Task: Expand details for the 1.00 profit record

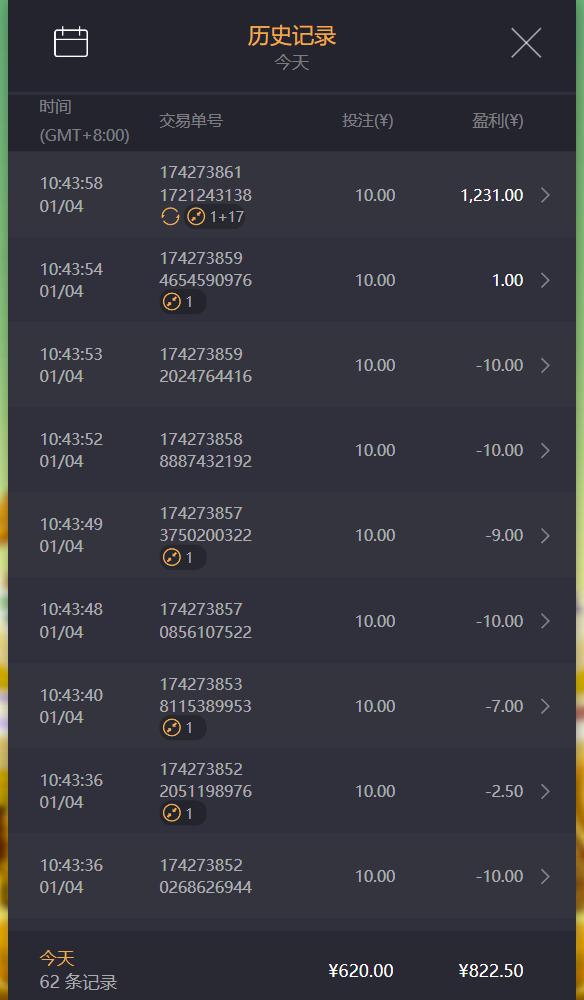Action: 545,280
